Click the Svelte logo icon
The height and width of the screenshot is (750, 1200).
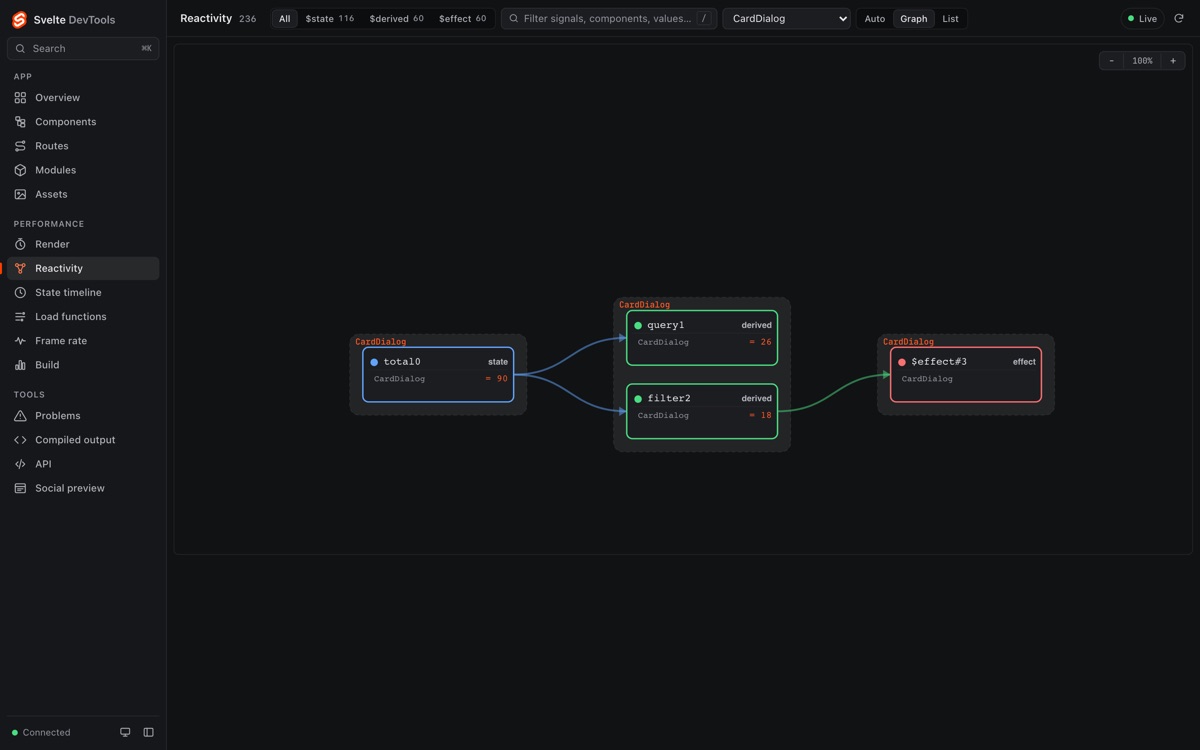[x=19, y=19]
